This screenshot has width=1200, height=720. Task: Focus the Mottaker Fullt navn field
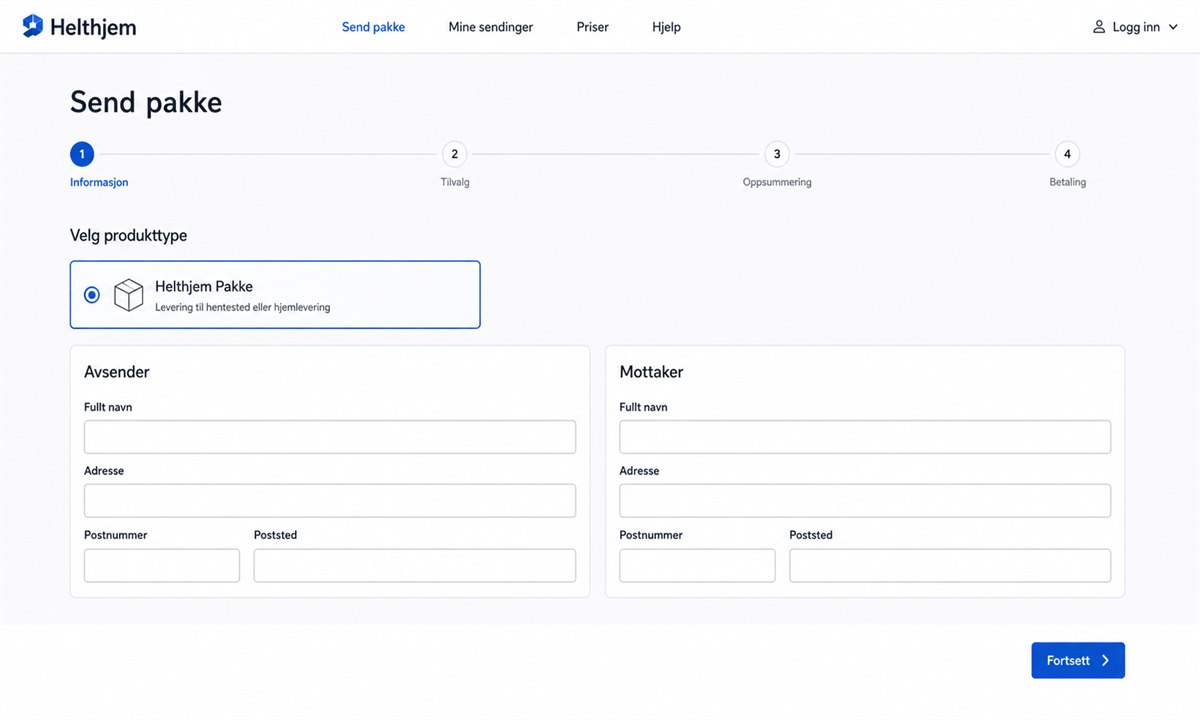865,437
